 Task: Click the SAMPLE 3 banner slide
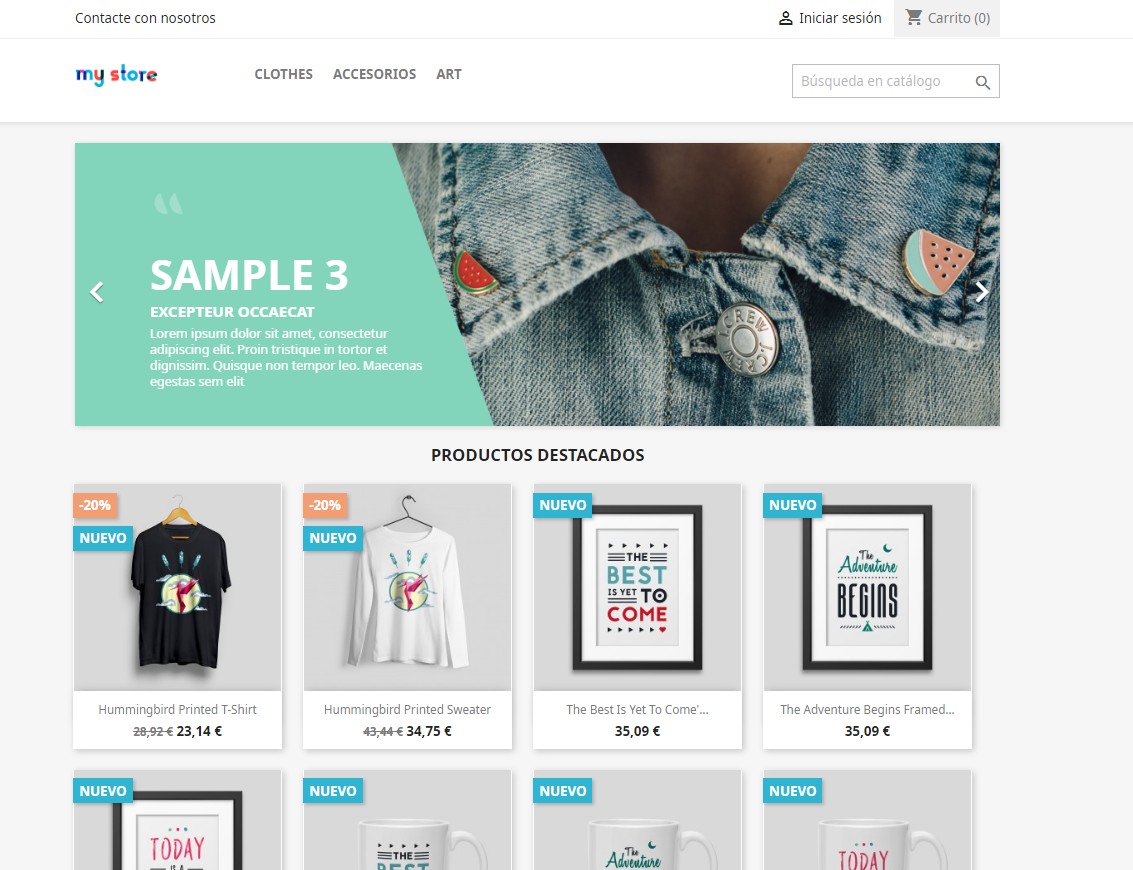tap(538, 284)
